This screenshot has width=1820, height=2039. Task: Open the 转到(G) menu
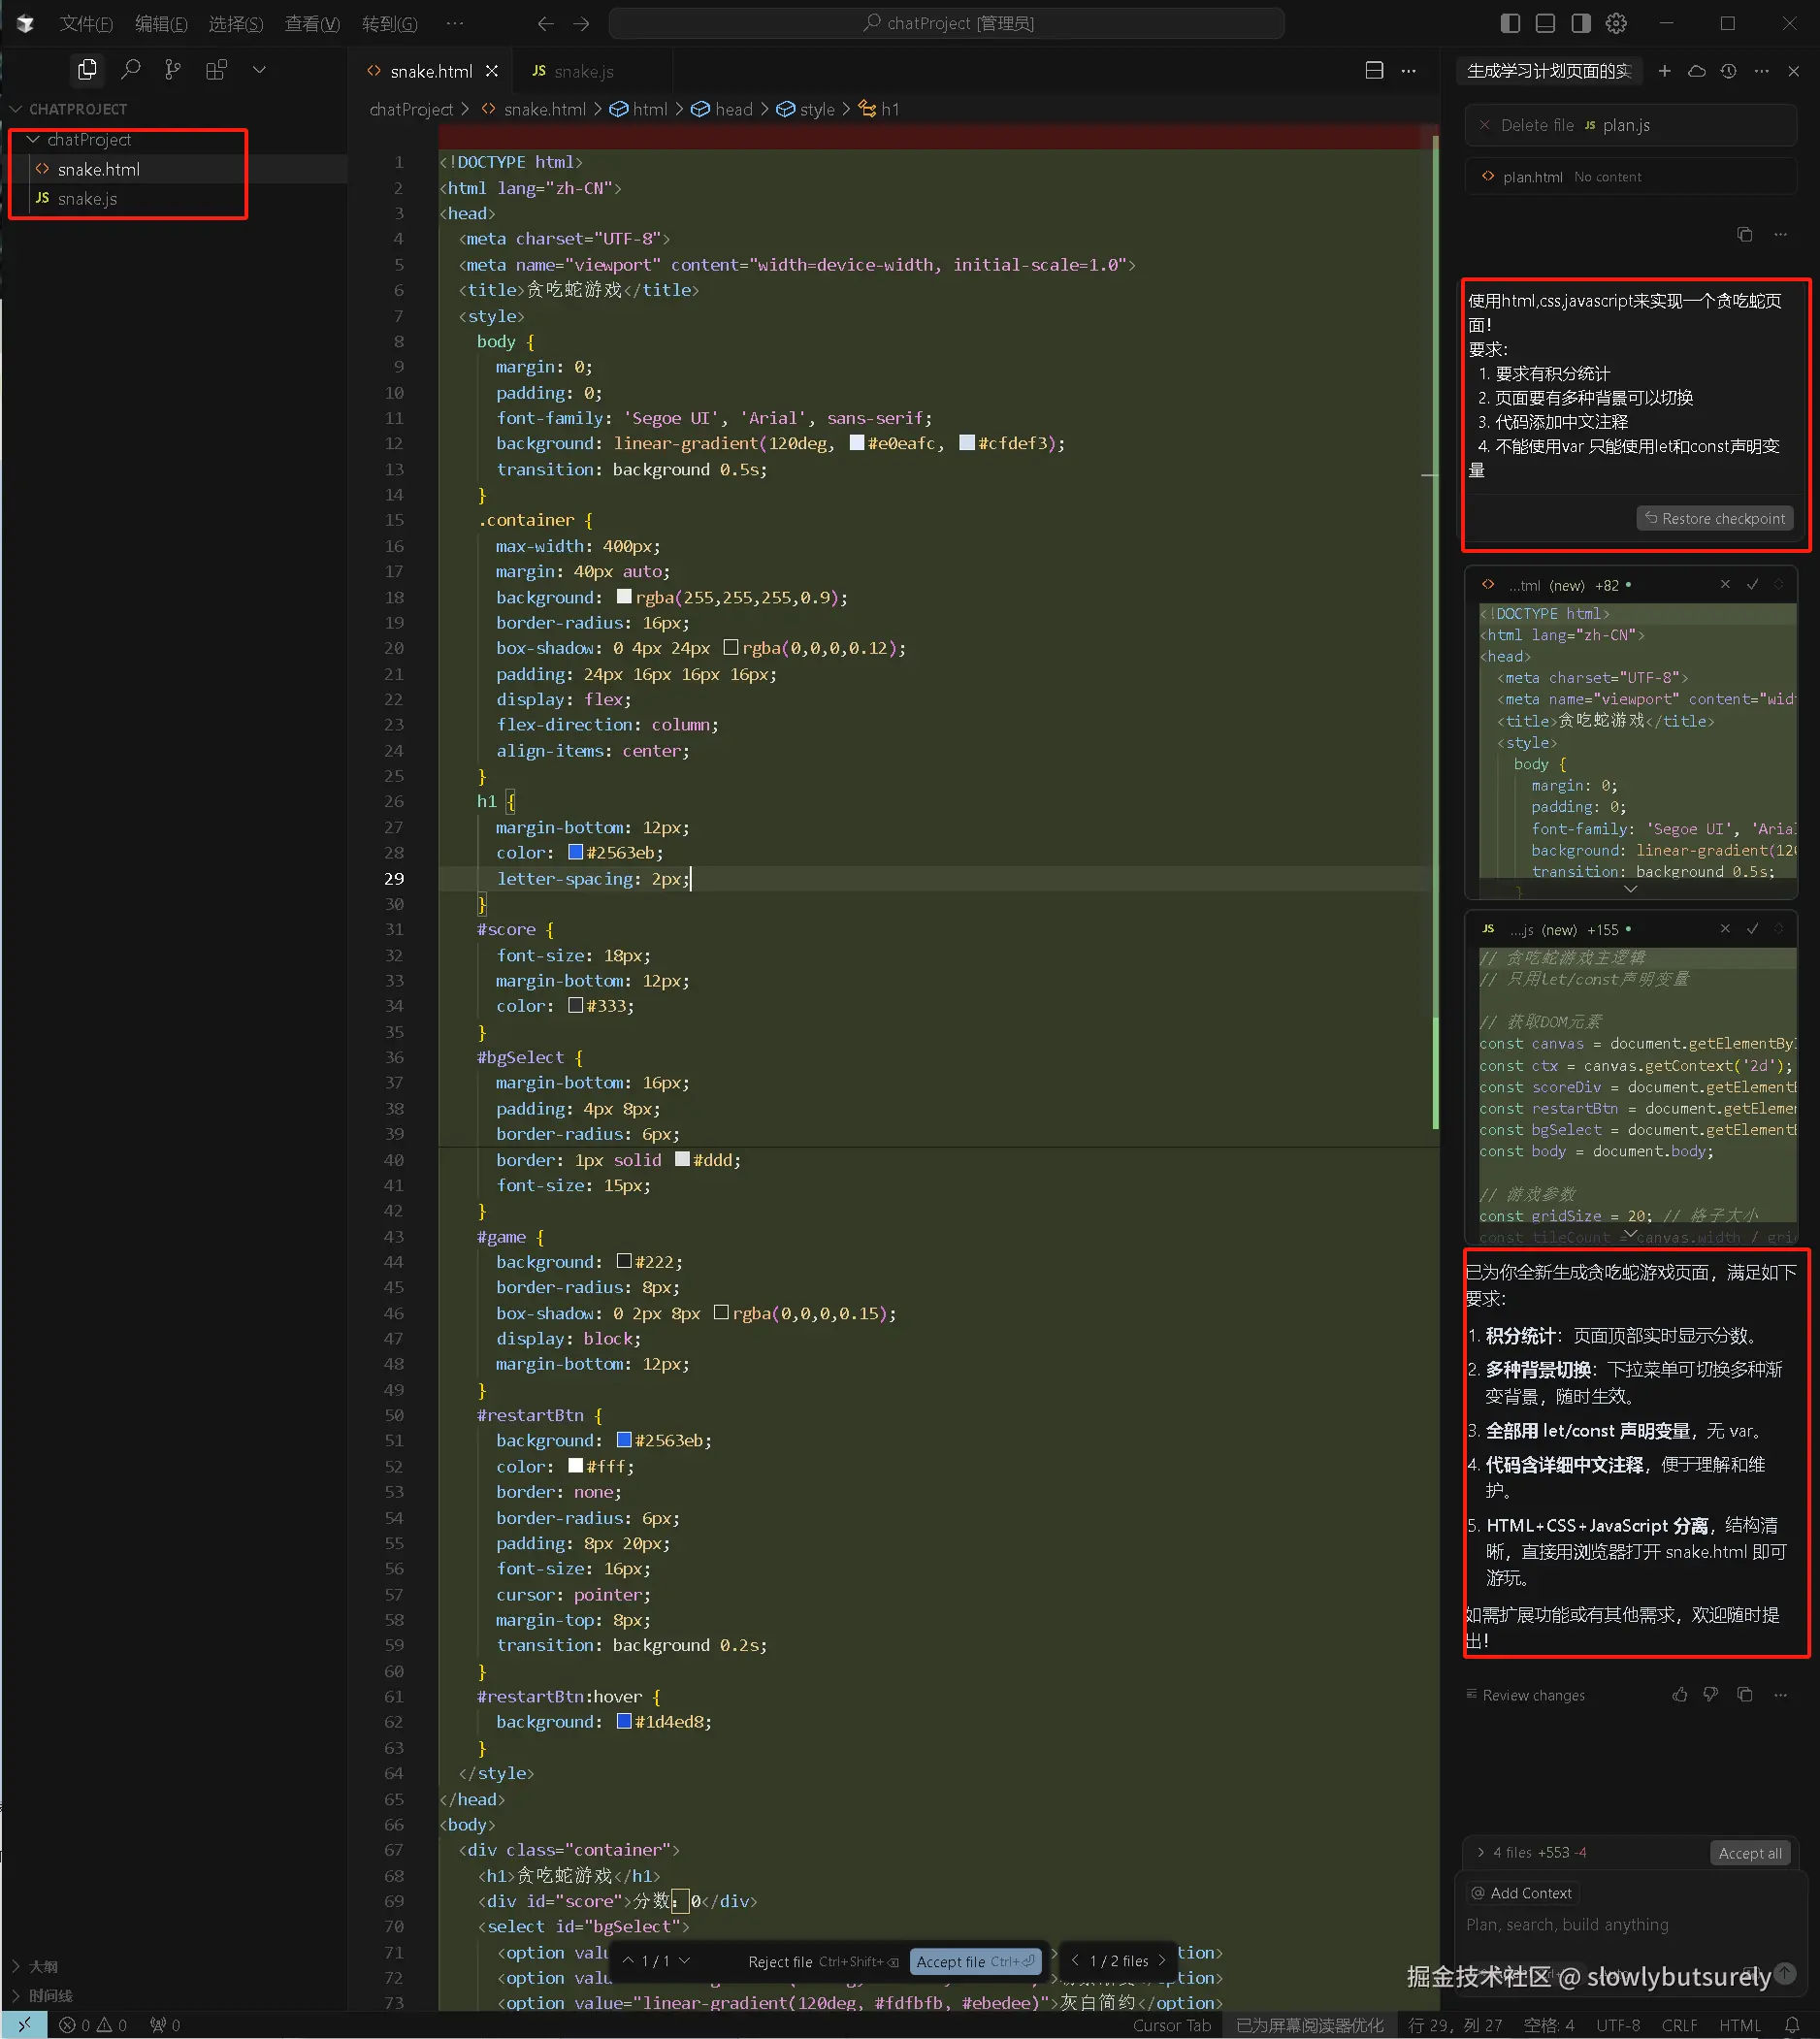tap(390, 23)
